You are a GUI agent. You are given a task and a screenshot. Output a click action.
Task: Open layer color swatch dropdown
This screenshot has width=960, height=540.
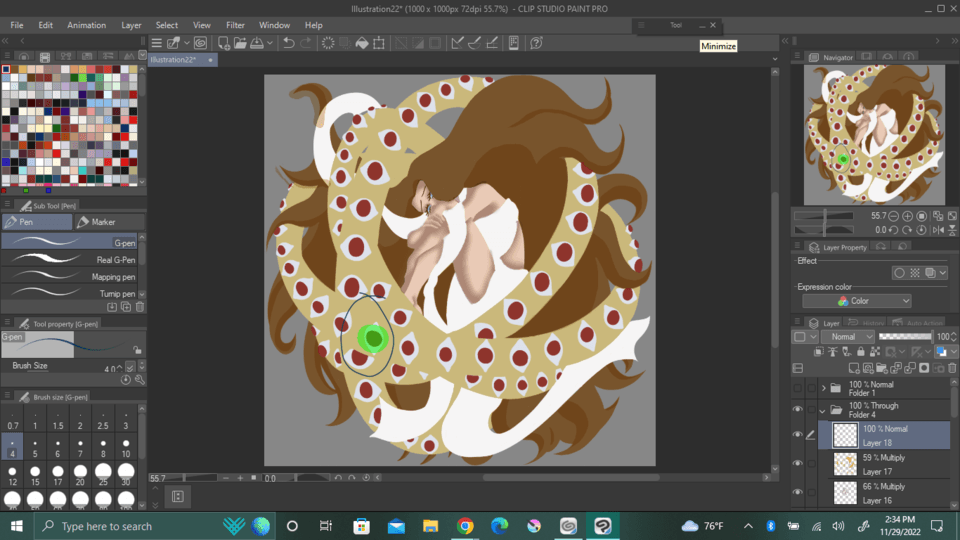point(954,352)
